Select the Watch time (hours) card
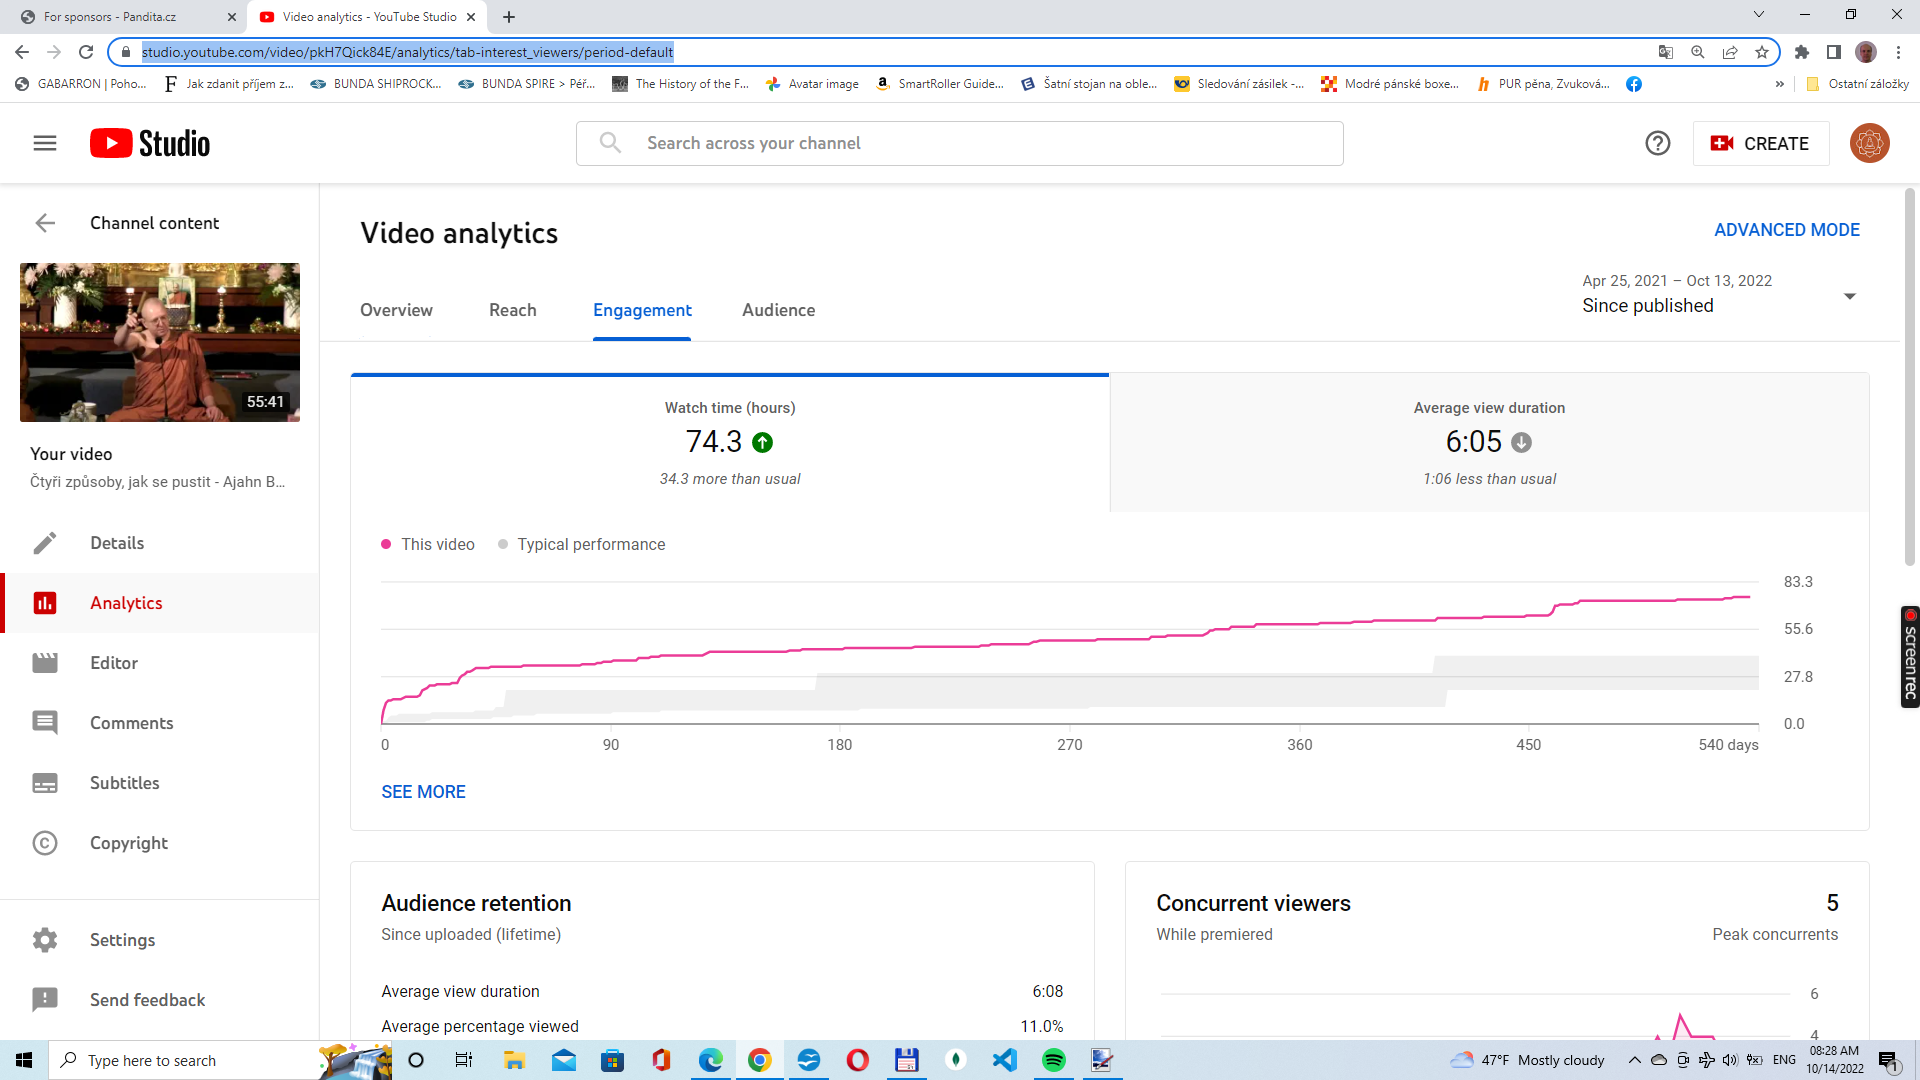The width and height of the screenshot is (1920, 1080). coord(730,443)
